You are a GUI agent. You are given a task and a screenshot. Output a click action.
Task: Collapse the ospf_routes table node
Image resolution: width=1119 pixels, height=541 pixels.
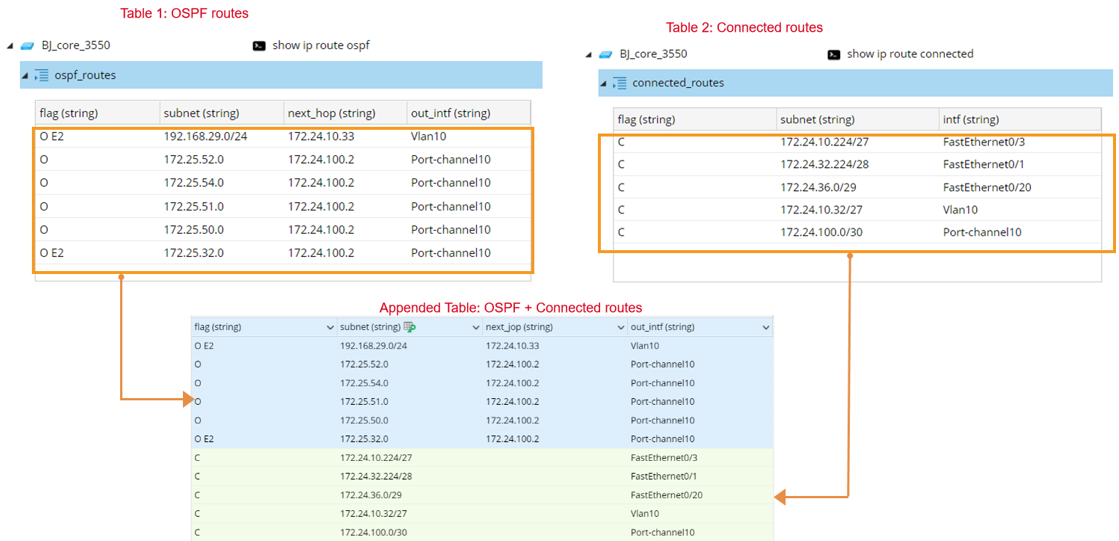(x=25, y=75)
